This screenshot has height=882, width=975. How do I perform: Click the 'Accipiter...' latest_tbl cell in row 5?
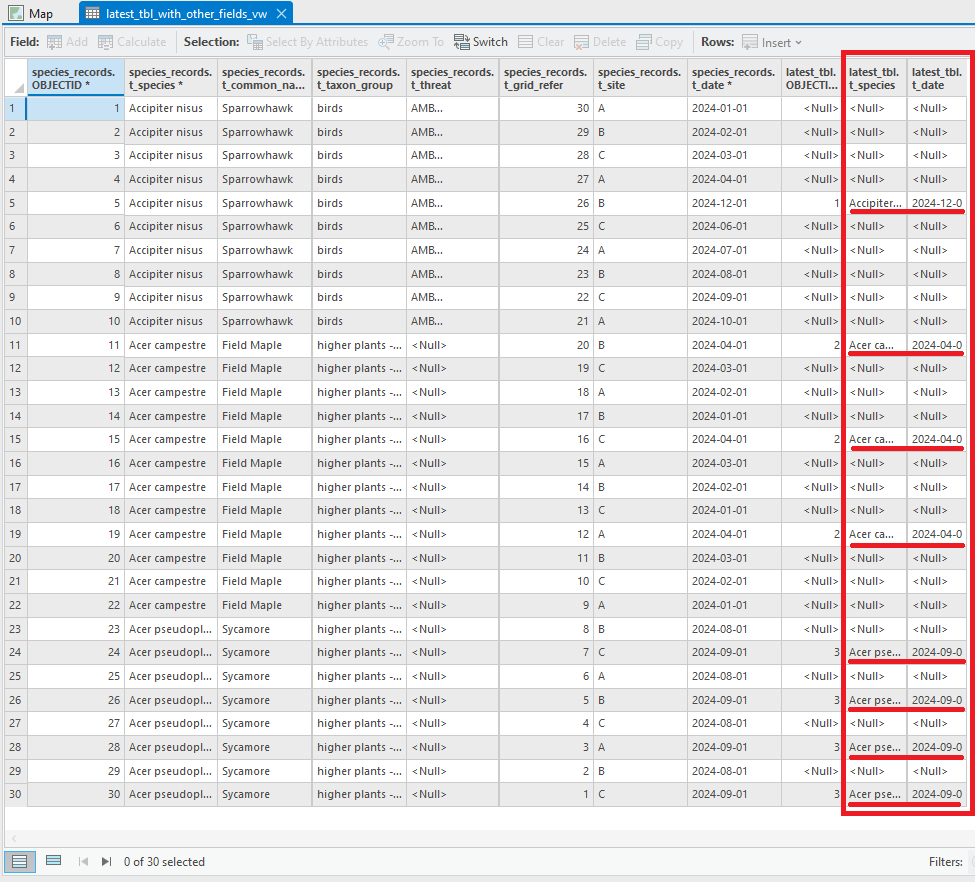pyautogui.click(x=875, y=203)
